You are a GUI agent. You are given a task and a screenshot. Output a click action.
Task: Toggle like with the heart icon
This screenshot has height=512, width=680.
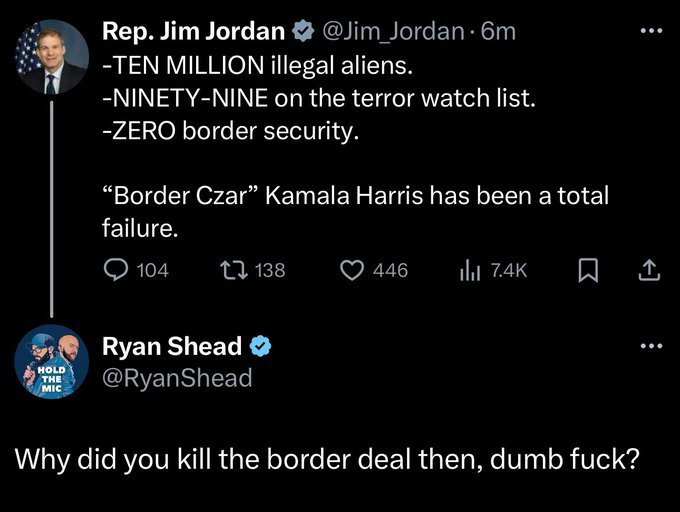click(352, 269)
